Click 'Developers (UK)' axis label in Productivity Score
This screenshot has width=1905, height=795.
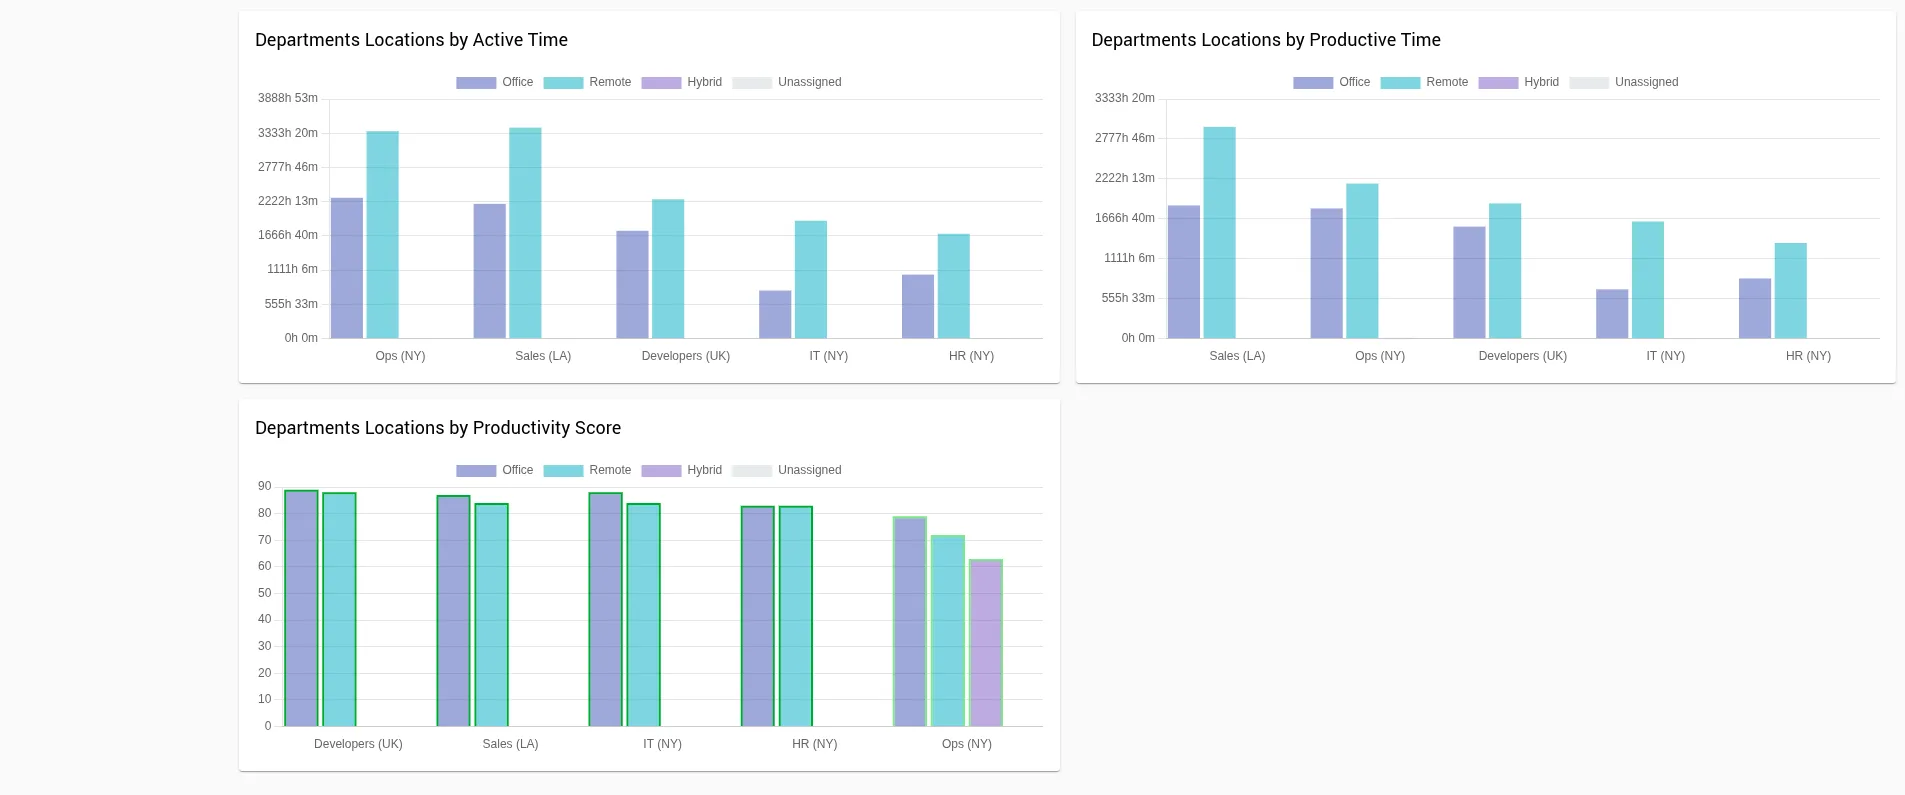coord(358,744)
